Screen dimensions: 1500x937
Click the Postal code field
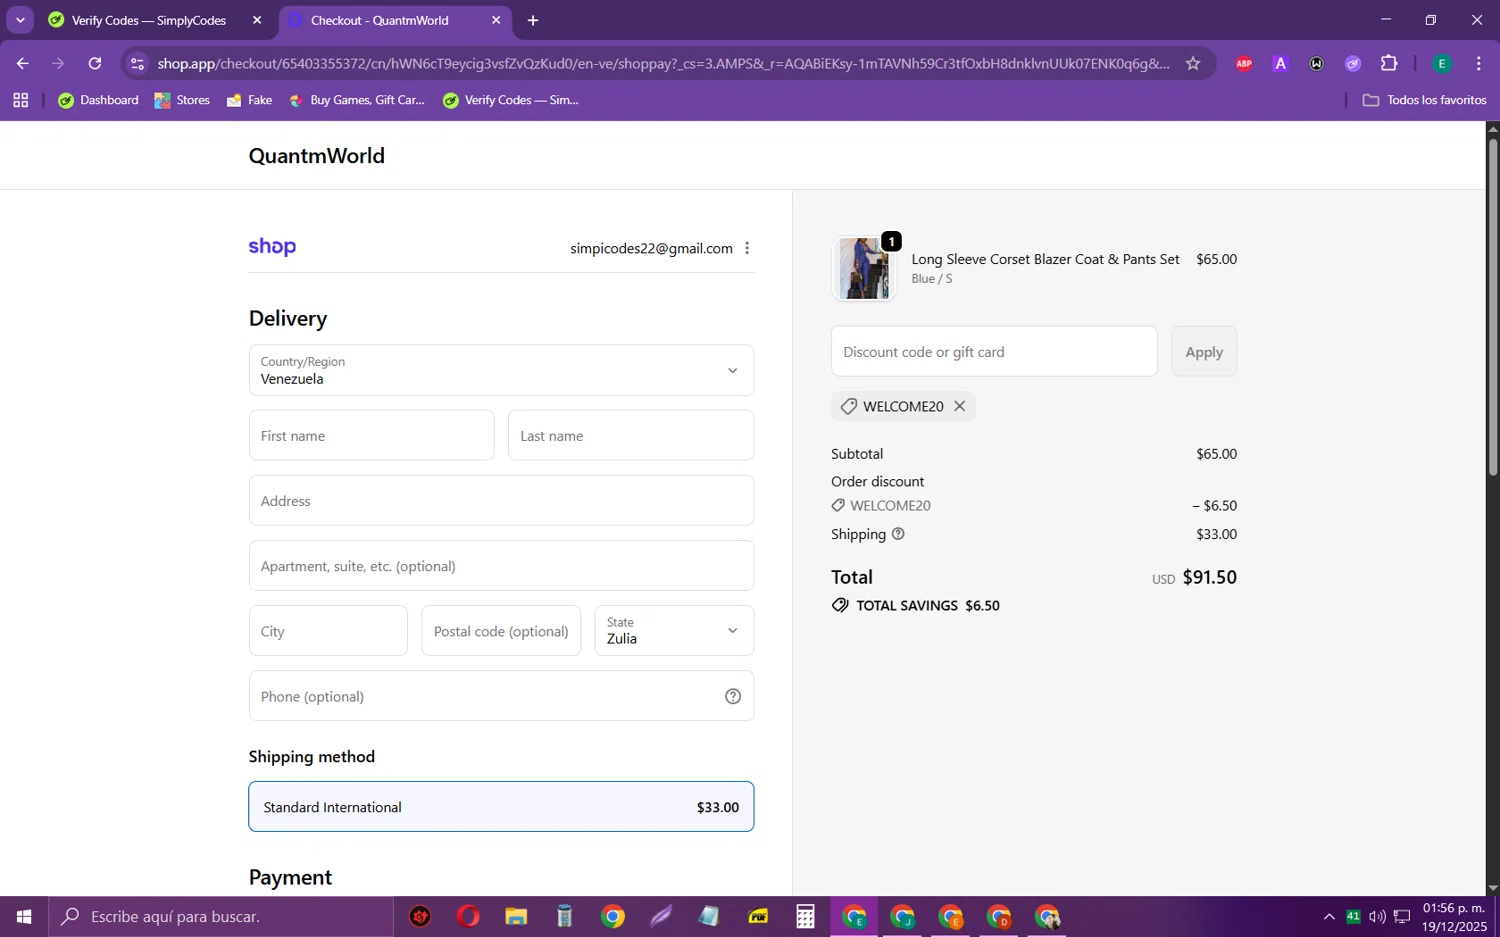pyautogui.click(x=501, y=630)
